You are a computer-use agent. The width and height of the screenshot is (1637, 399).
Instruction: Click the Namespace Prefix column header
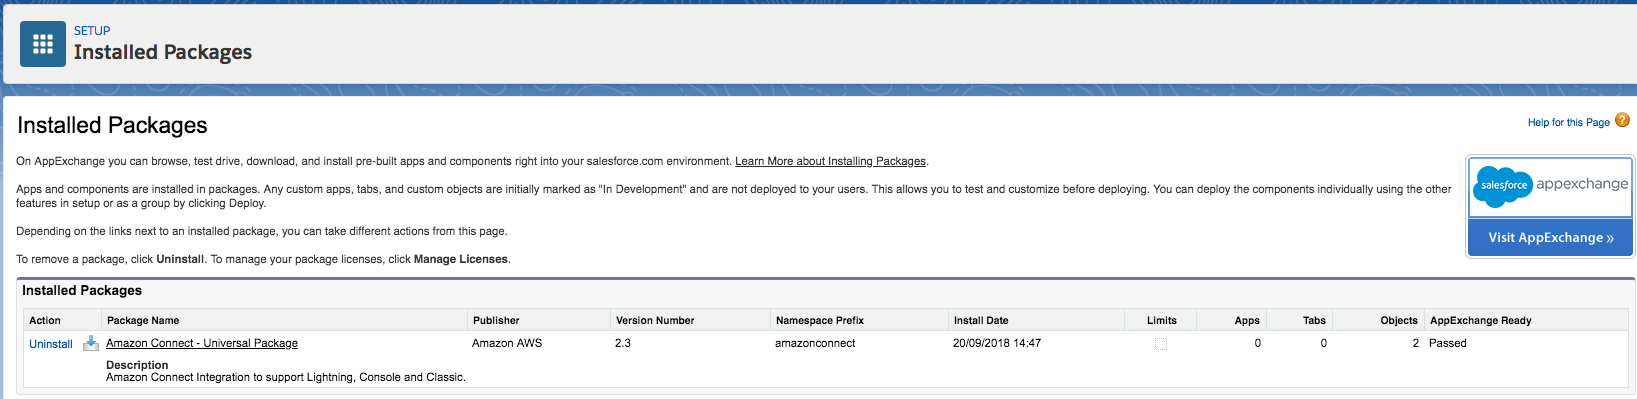tap(820, 320)
